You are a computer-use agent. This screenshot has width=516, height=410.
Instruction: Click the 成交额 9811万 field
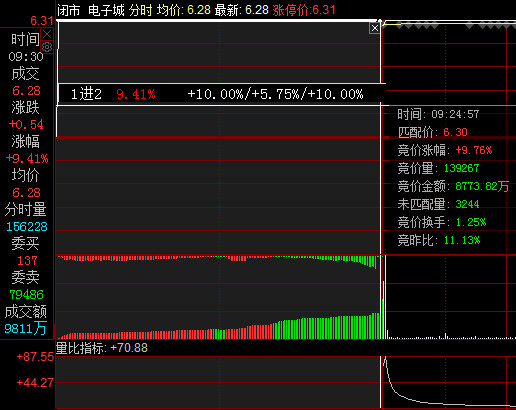(25, 320)
